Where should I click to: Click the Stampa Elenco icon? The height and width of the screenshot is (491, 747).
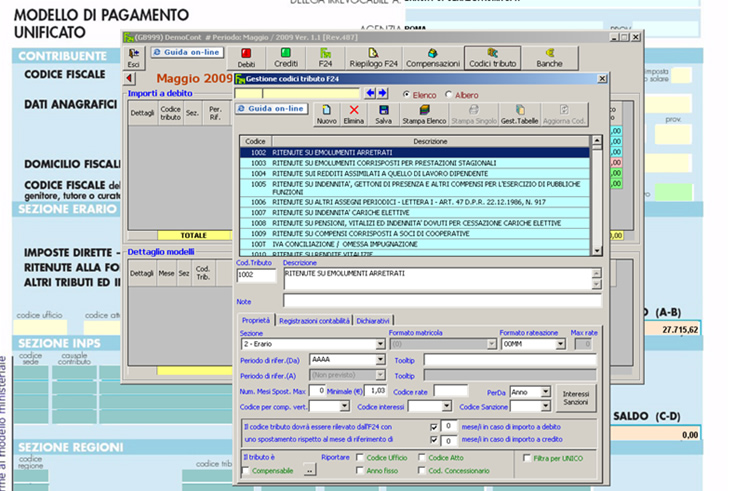(424, 114)
